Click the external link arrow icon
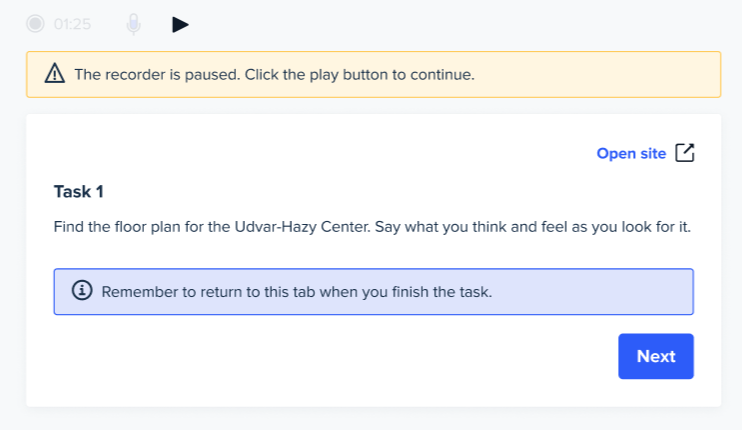Screen dimensions: 742x430 [685, 153]
